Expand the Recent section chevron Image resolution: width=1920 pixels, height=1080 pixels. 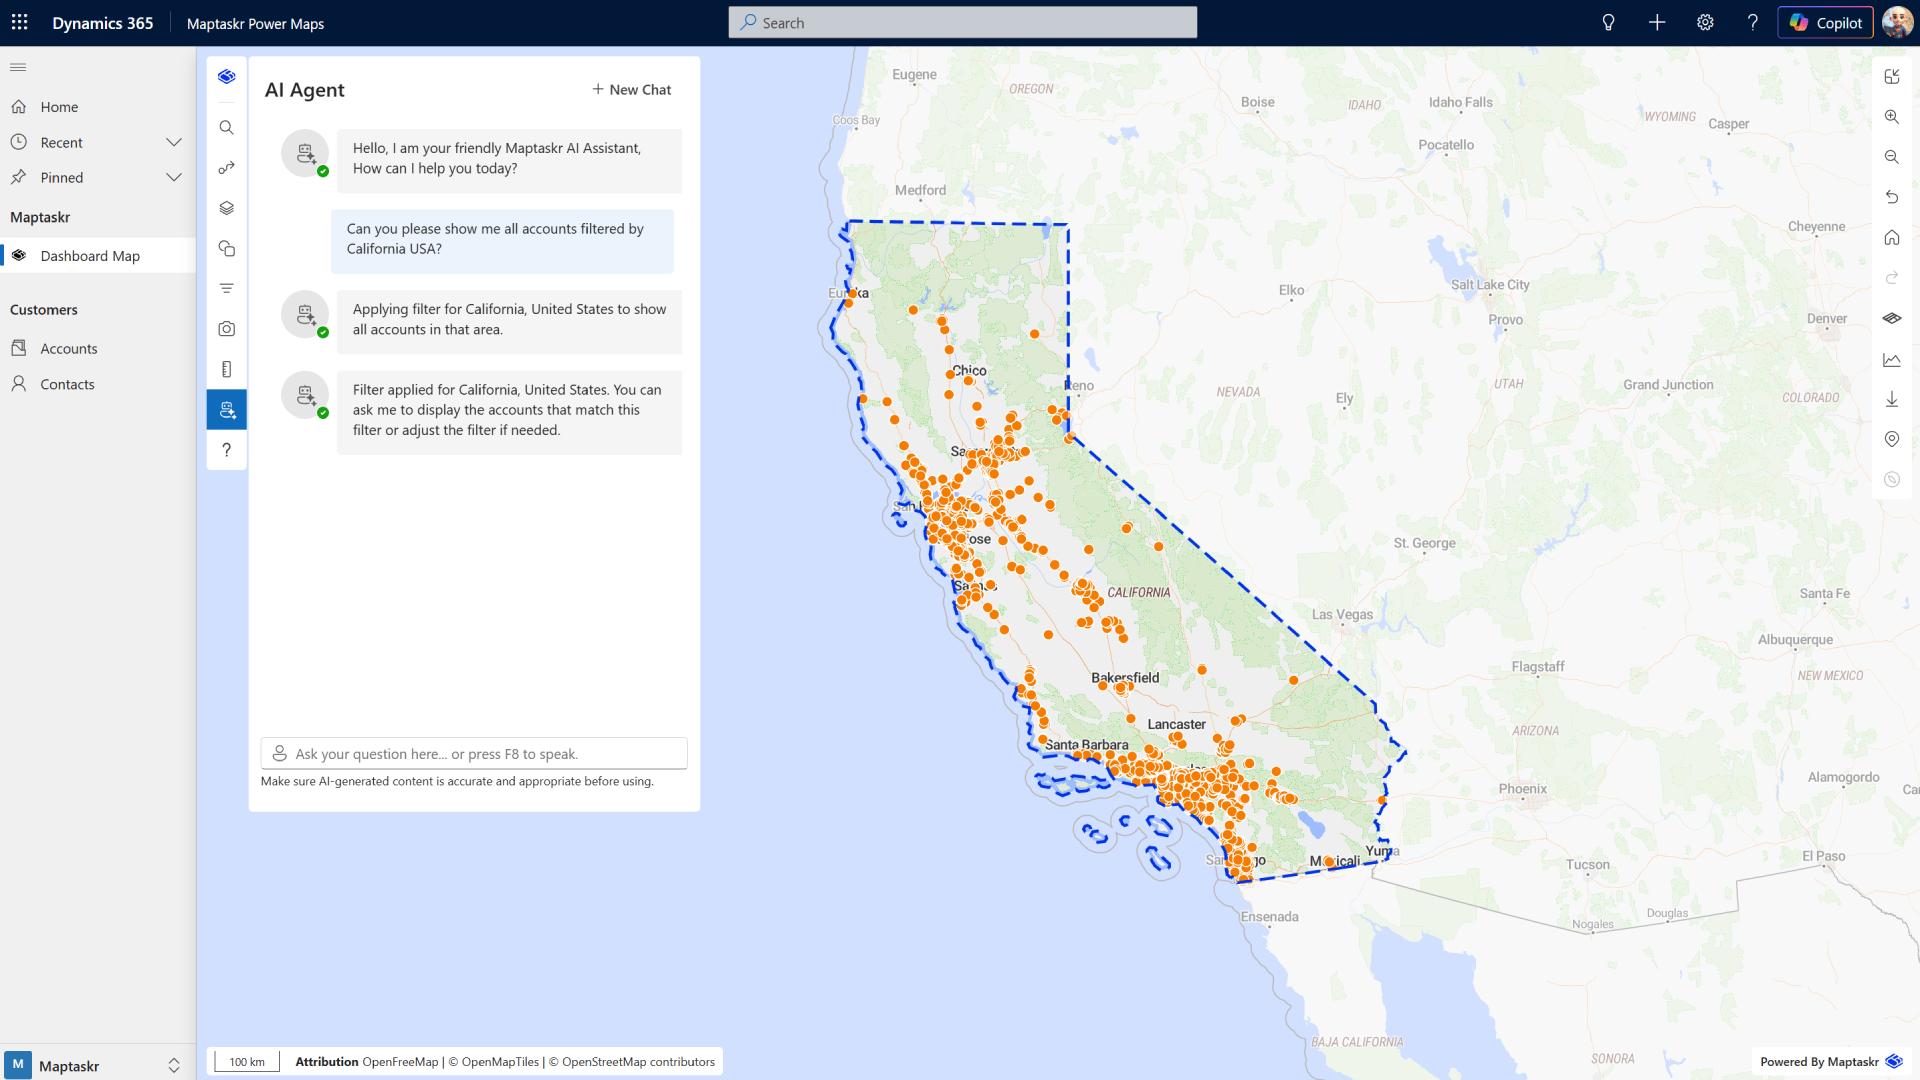174,143
